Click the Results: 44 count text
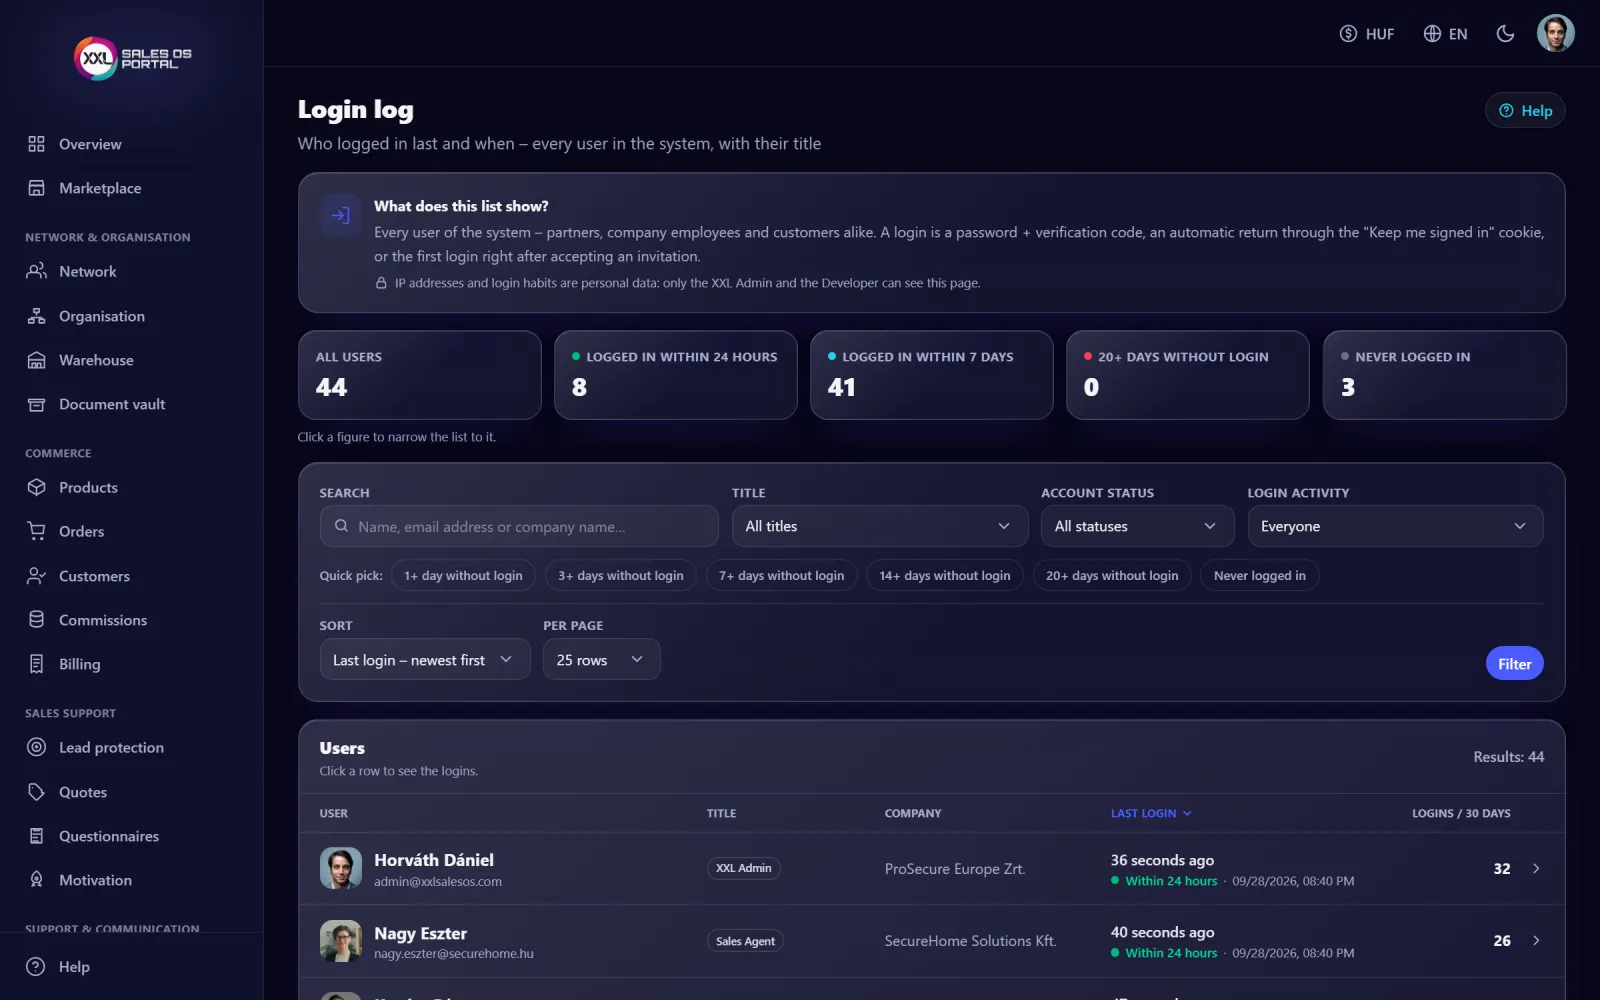The width and height of the screenshot is (1600, 1000). [x=1508, y=757]
